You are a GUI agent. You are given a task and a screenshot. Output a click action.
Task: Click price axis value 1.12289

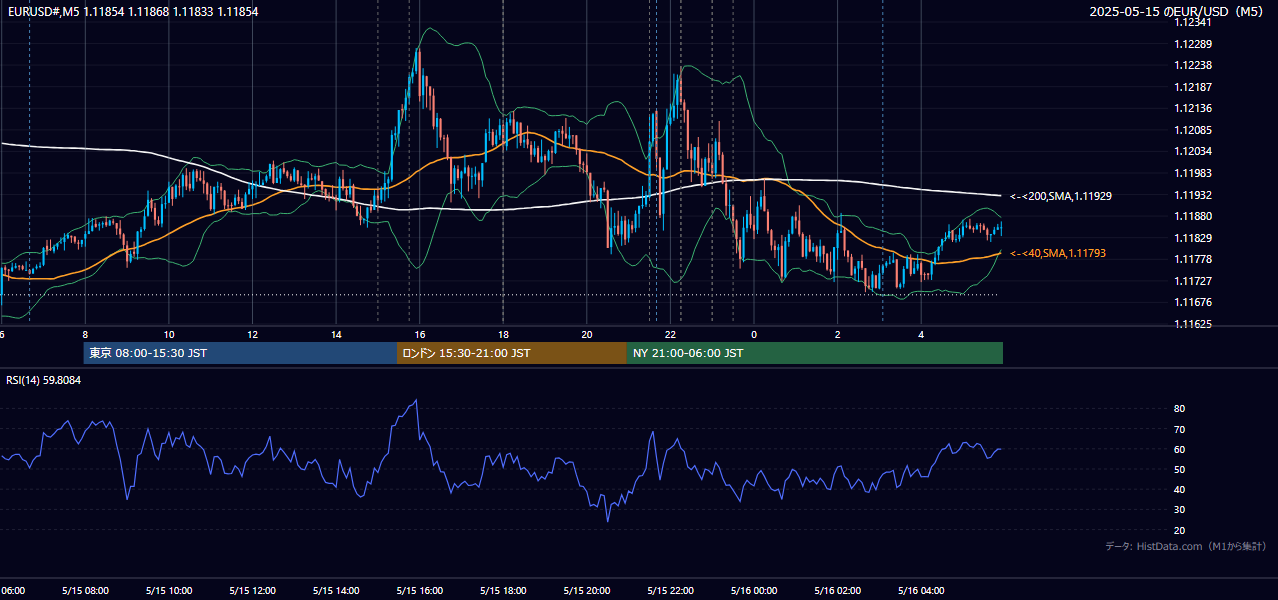(x=1194, y=44)
